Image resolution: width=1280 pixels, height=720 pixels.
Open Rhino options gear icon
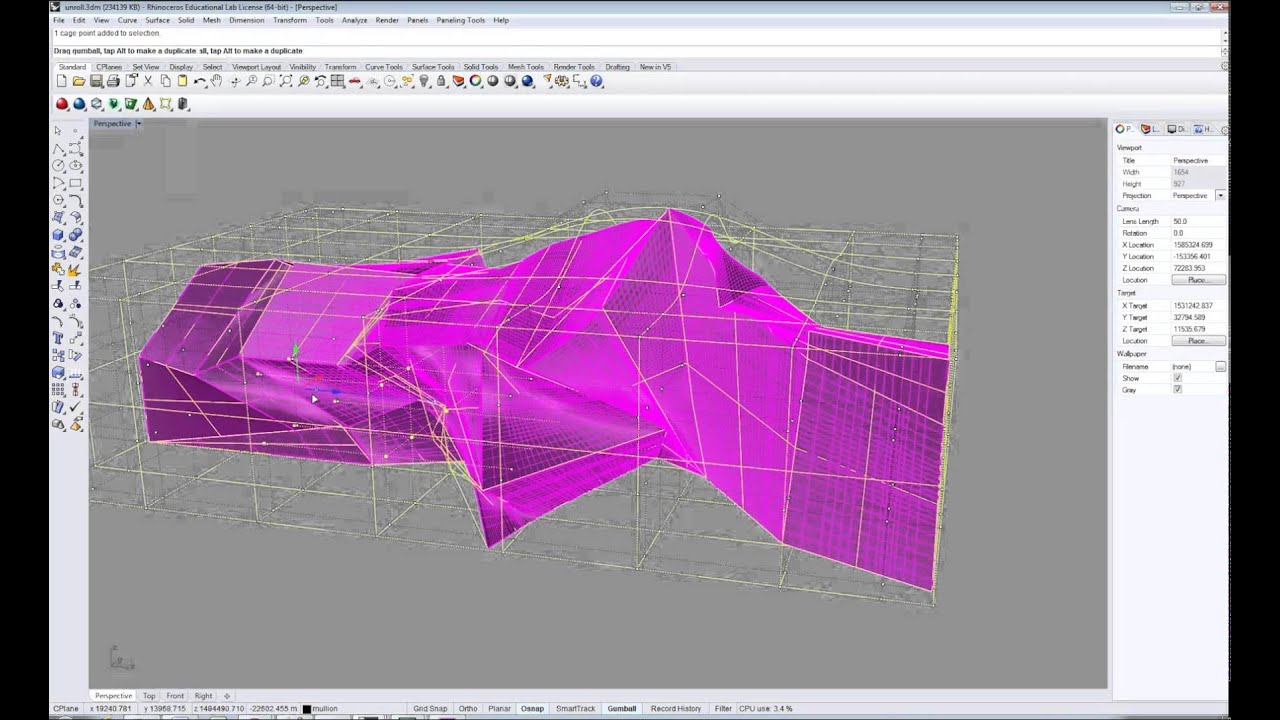[562, 81]
